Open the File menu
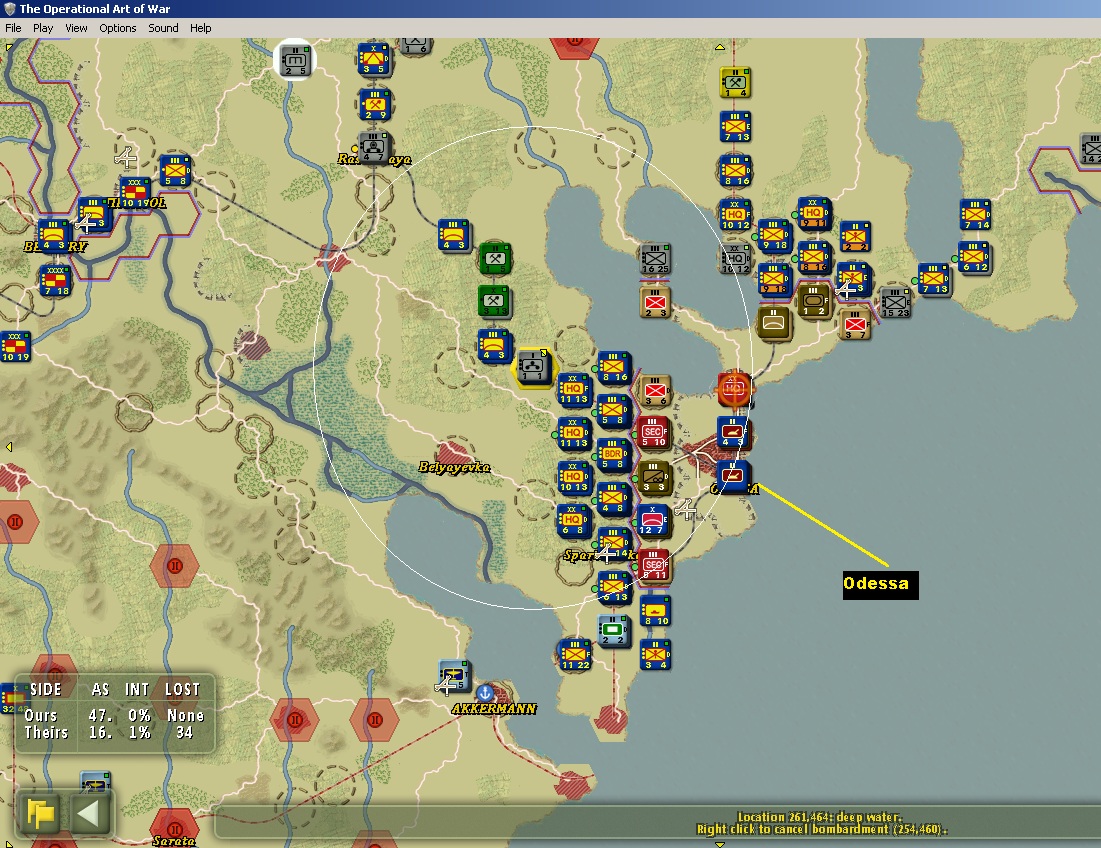Screen dimensions: 1101x848 pos(13,28)
